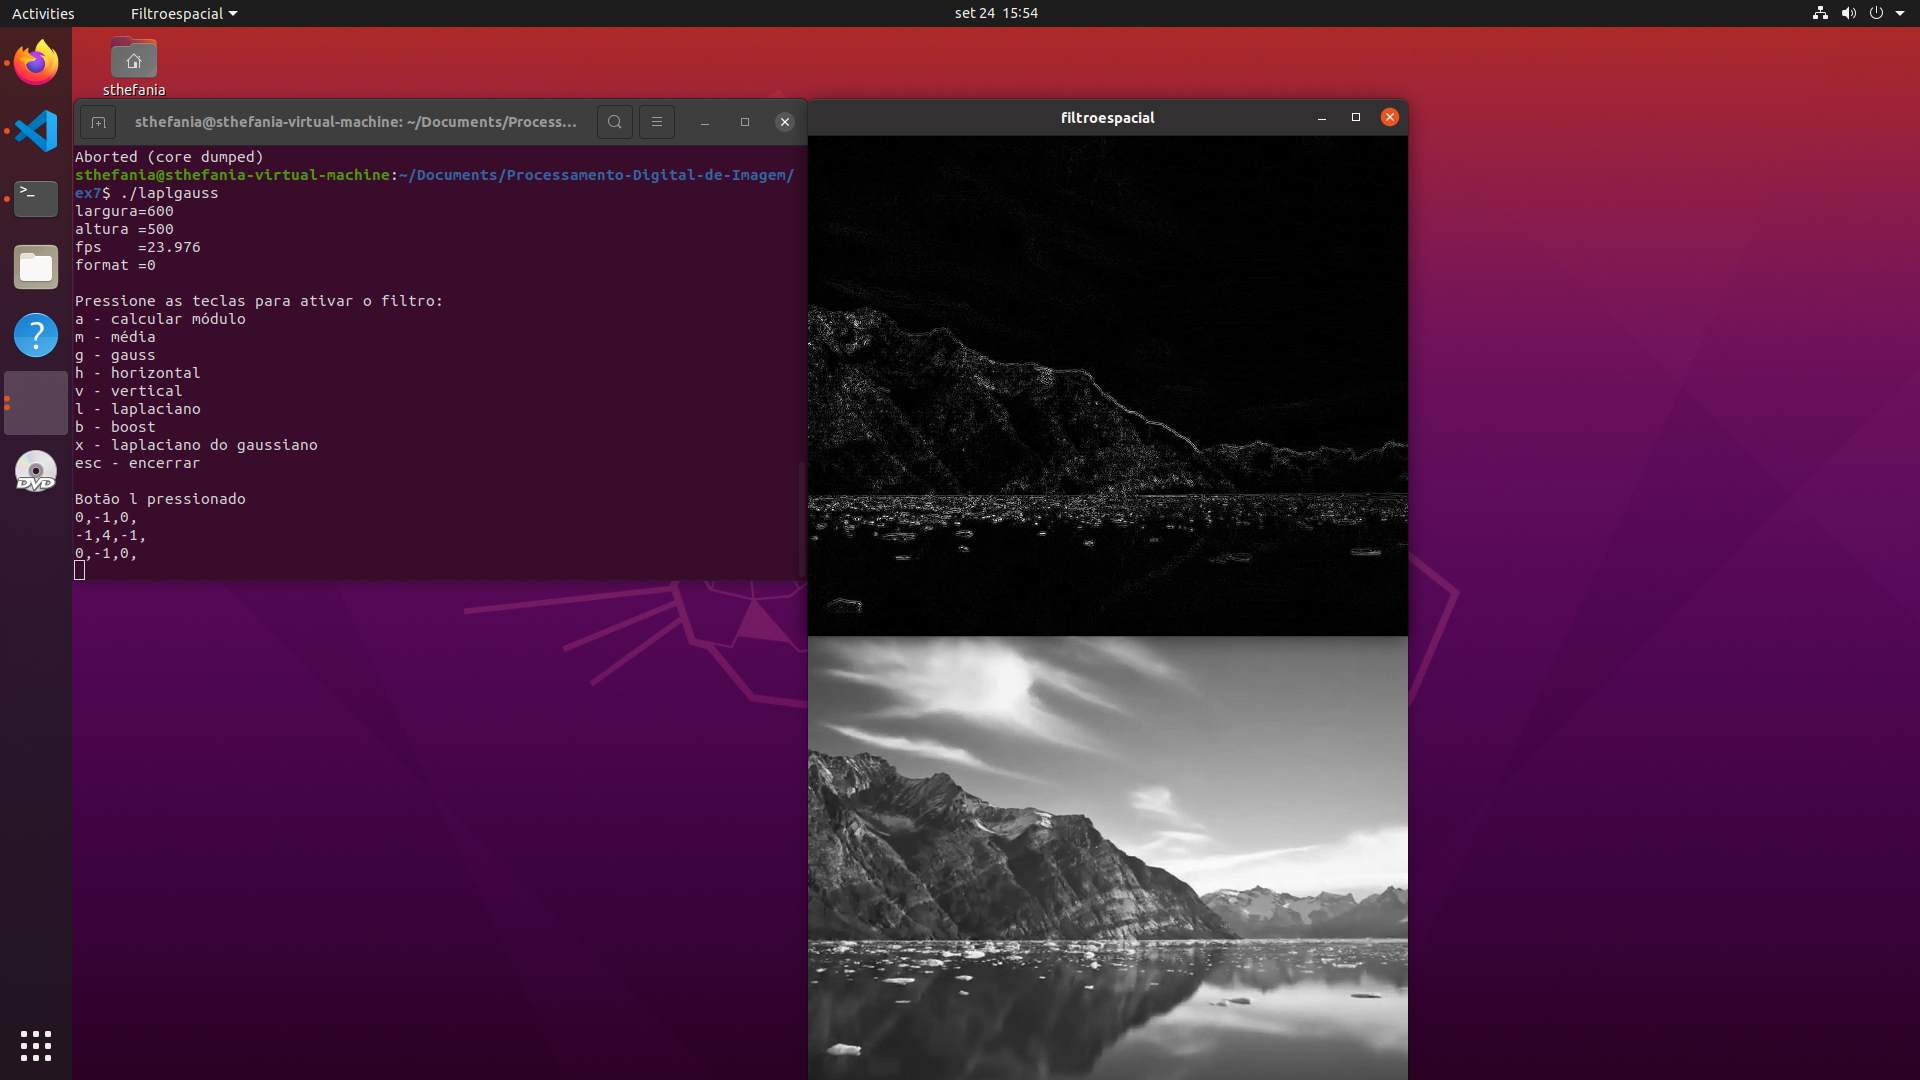Image resolution: width=1920 pixels, height=1080 pixels.
Task: Click the DVD disc dock icon
Action: [36, 471]
